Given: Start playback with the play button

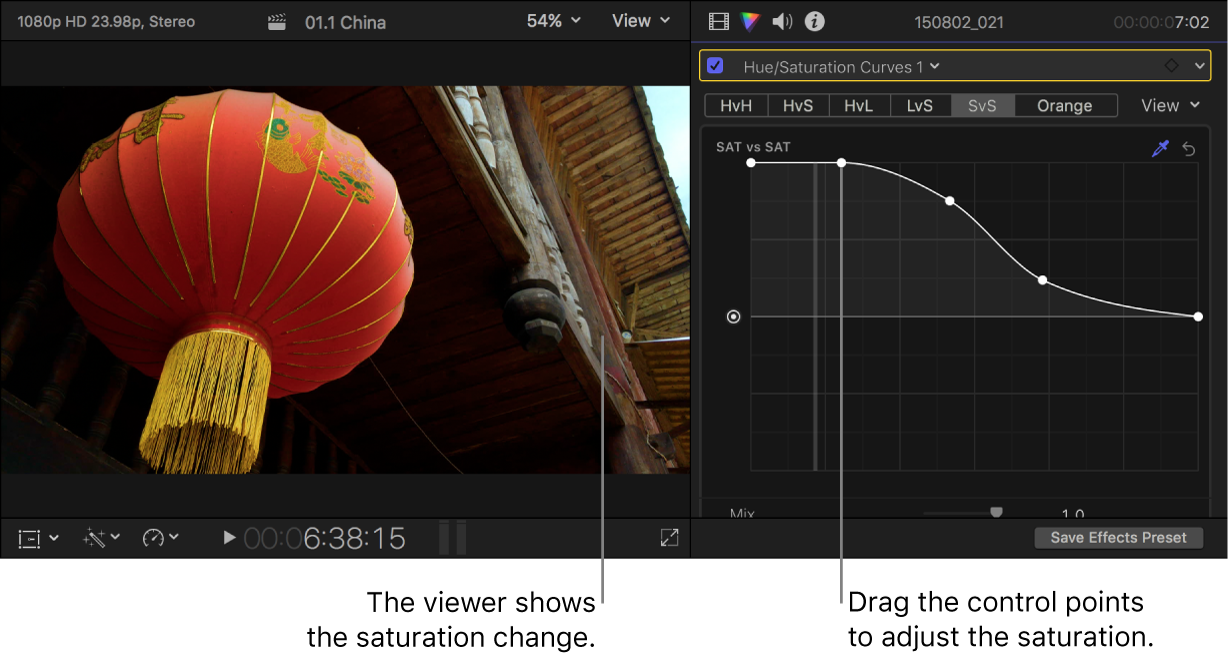Looking at the screenshot, I should (229, 537).
